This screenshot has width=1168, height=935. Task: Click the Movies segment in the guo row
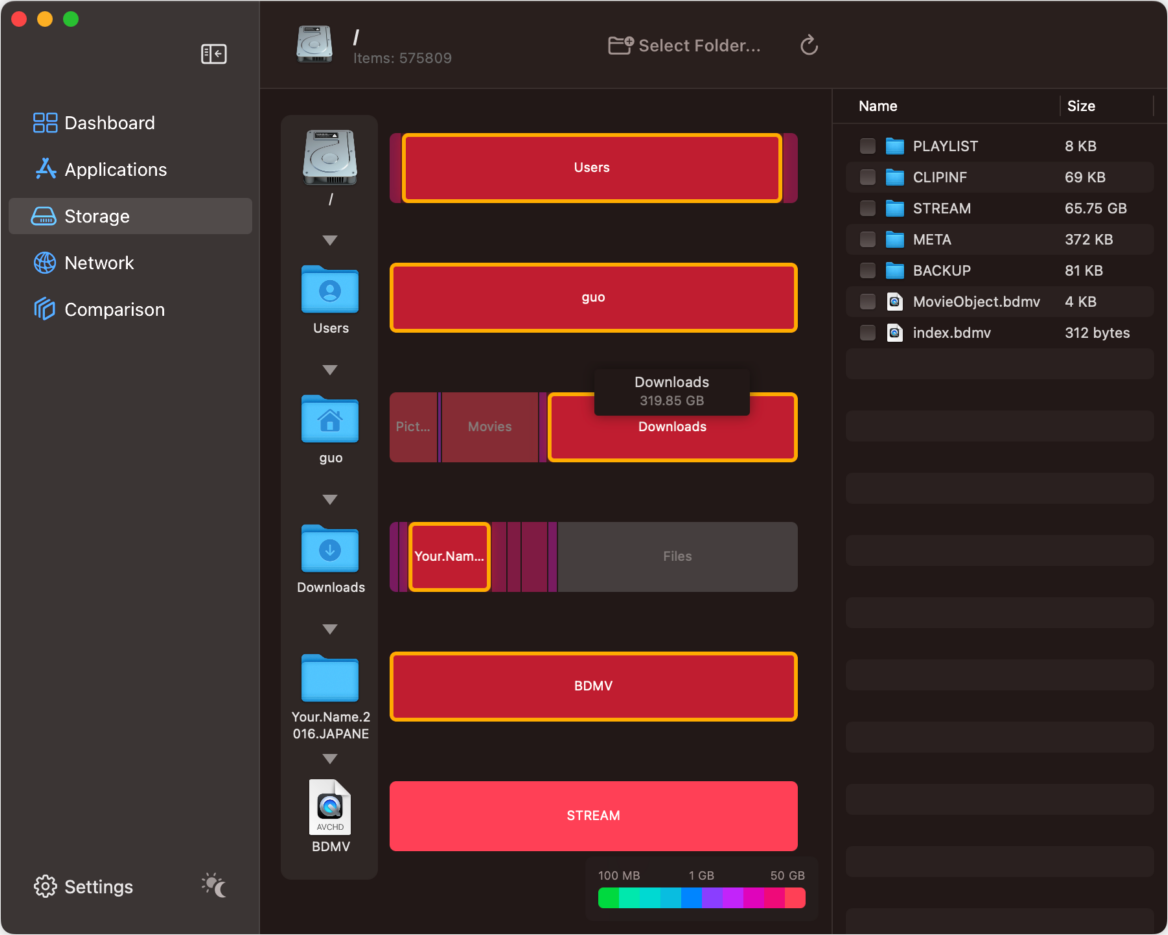coord(489,427)
